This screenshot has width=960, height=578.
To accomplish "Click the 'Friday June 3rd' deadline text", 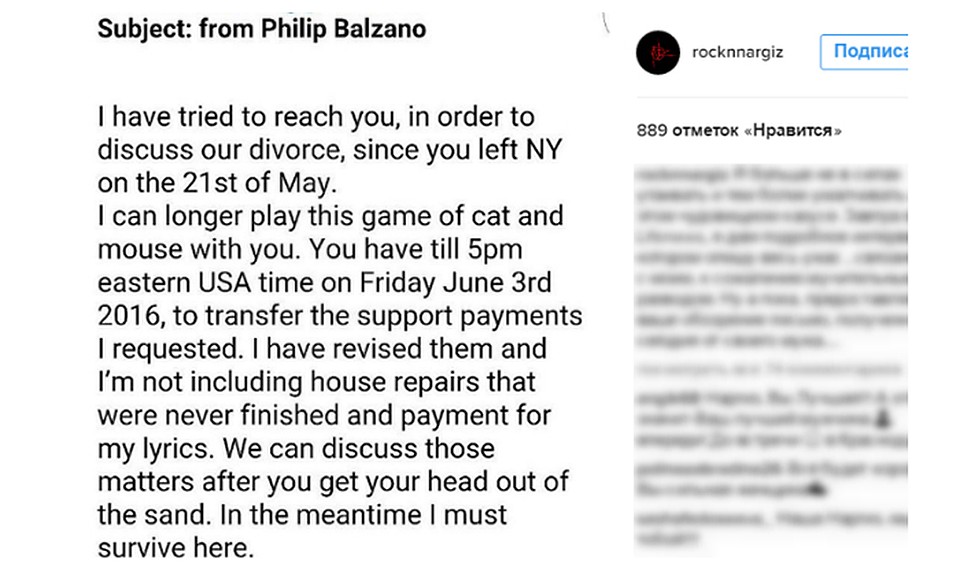I will pos(455,282).
